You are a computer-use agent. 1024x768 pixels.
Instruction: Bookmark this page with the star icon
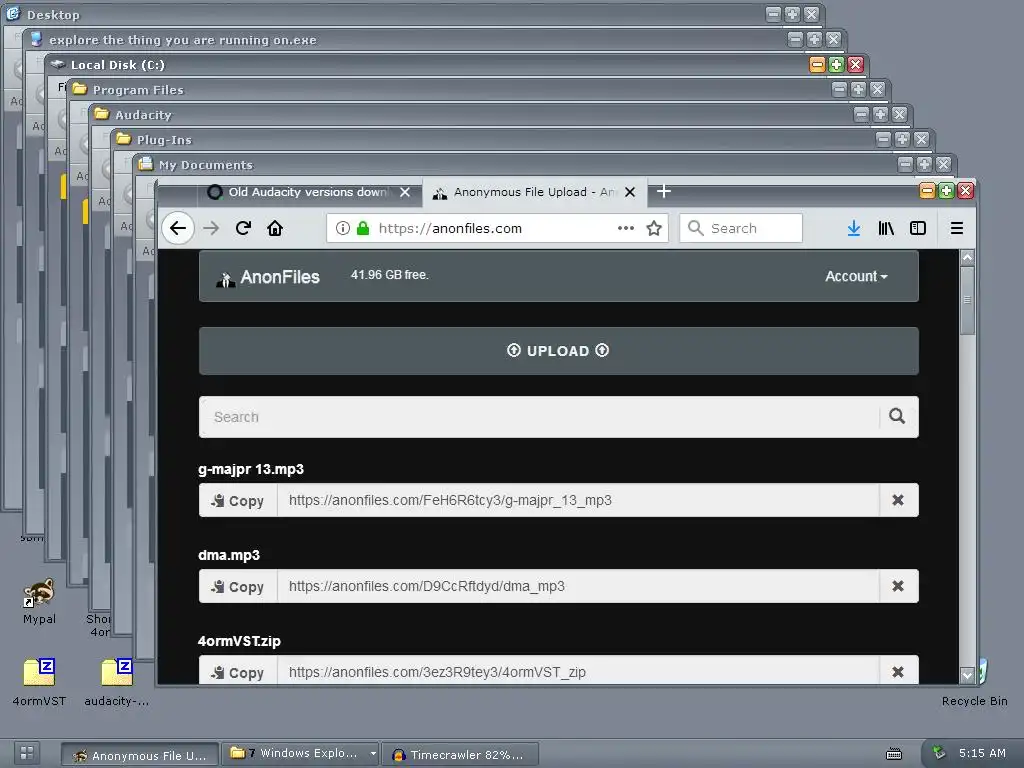click(x=654, y=228)
